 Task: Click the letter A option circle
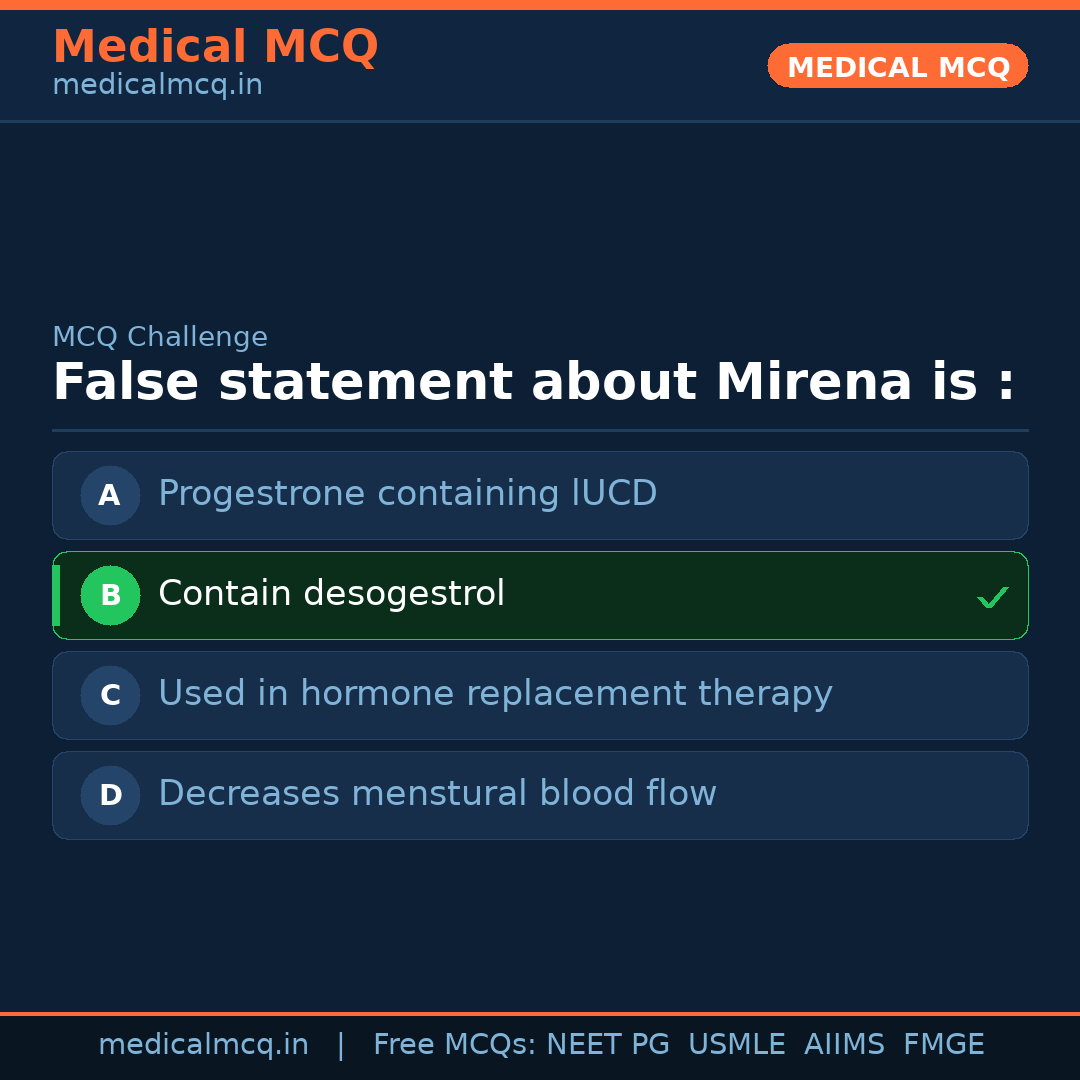pyautogui.click(x=110, y=495)
